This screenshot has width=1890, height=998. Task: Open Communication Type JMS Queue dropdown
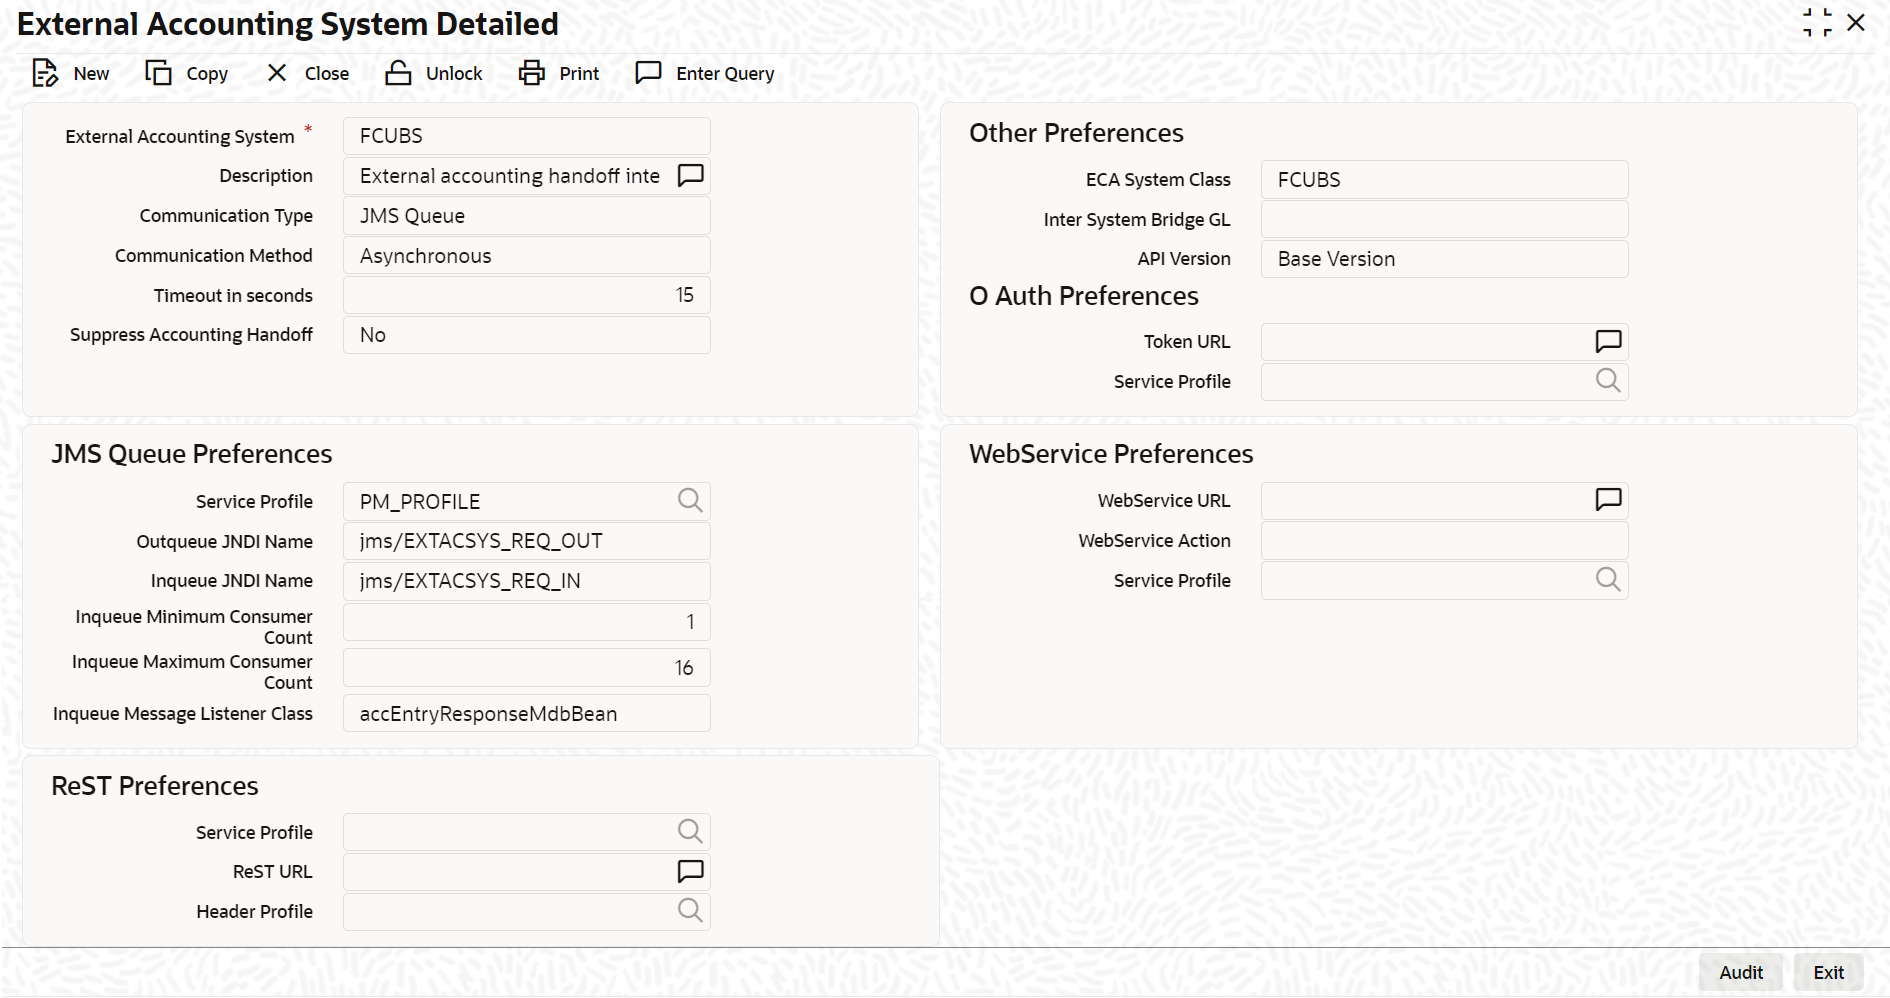[x=527, y=216]
